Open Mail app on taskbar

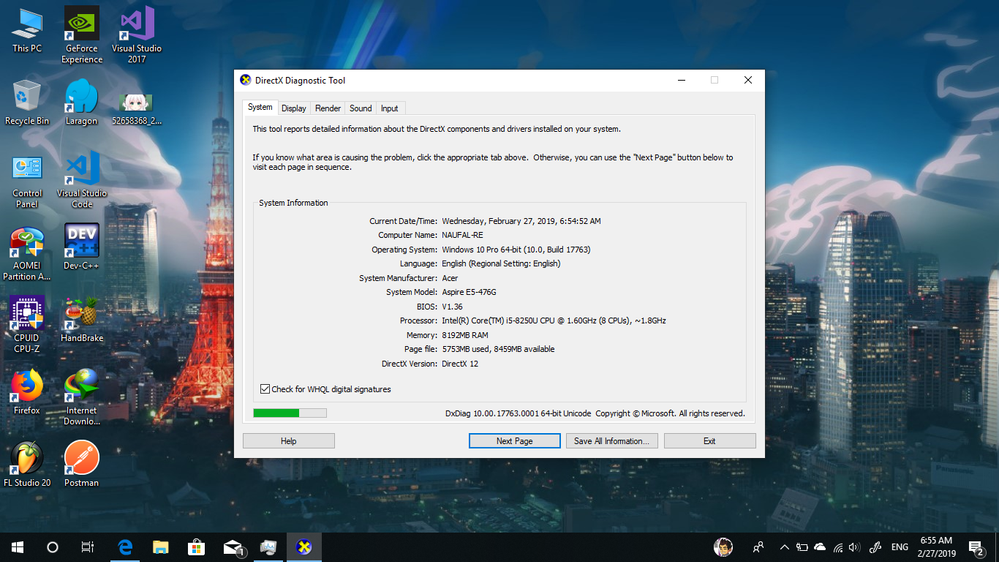(x=233, y=547)
